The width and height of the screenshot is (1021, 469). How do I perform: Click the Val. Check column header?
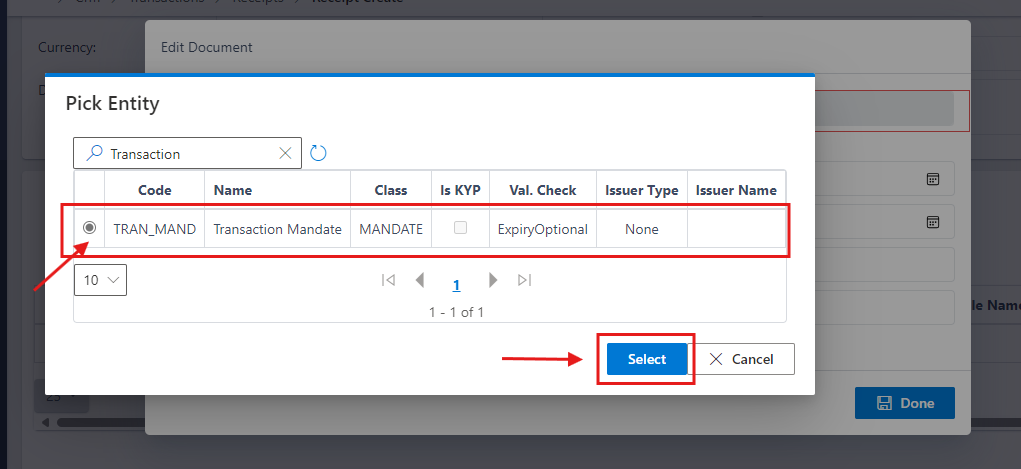(542, 190)
